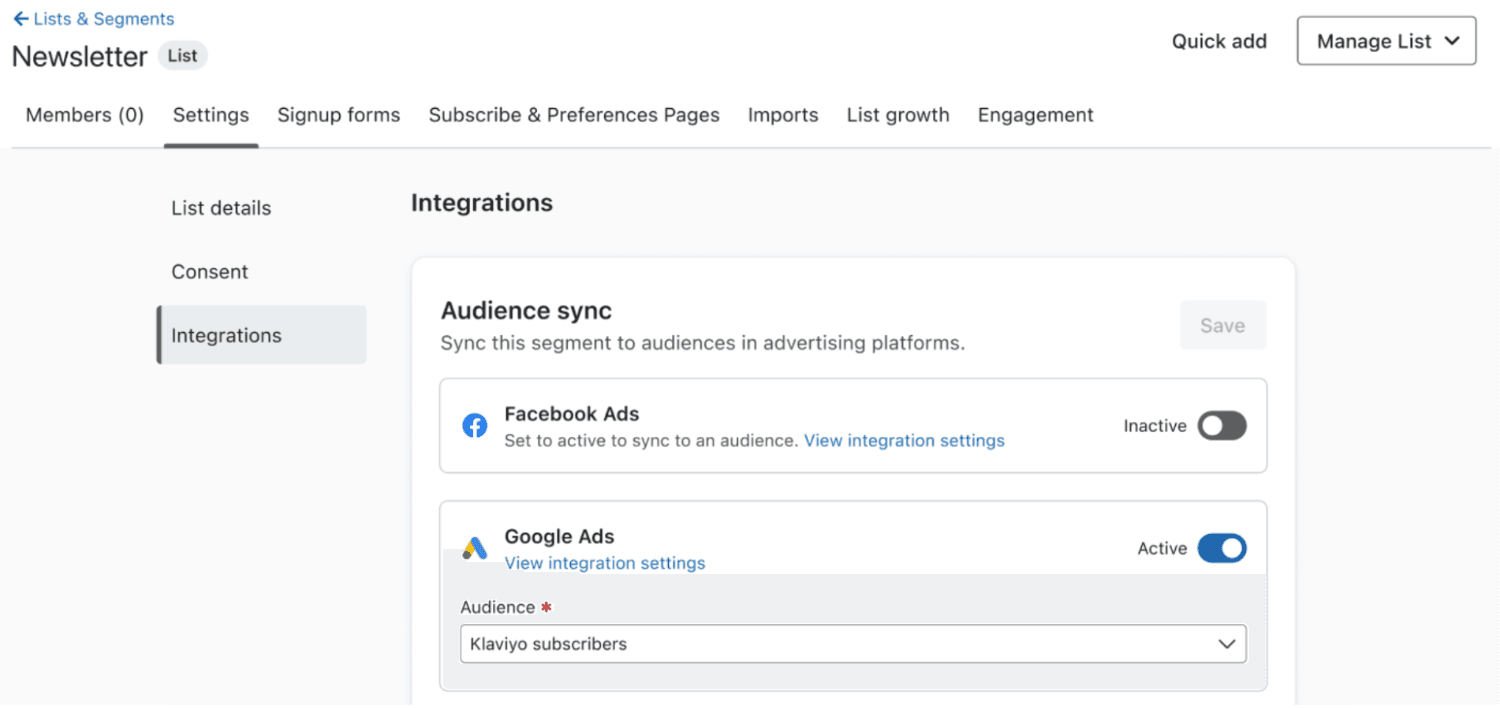Open the Signup forms tab
This screenshot has height=708, width=1500.
339,115
